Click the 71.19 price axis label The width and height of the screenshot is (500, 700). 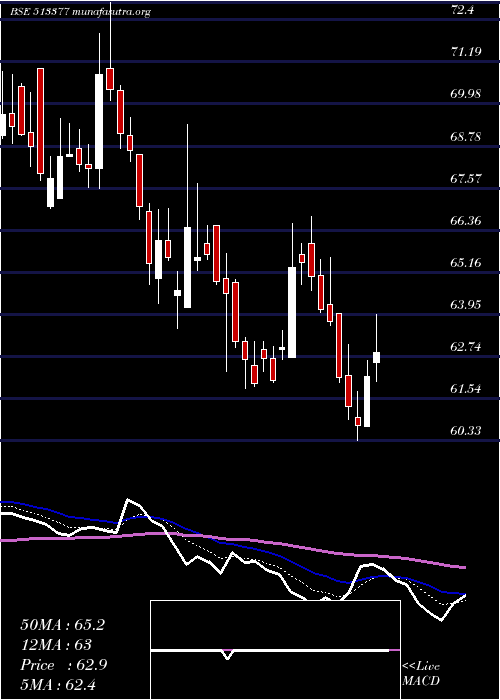466,52
